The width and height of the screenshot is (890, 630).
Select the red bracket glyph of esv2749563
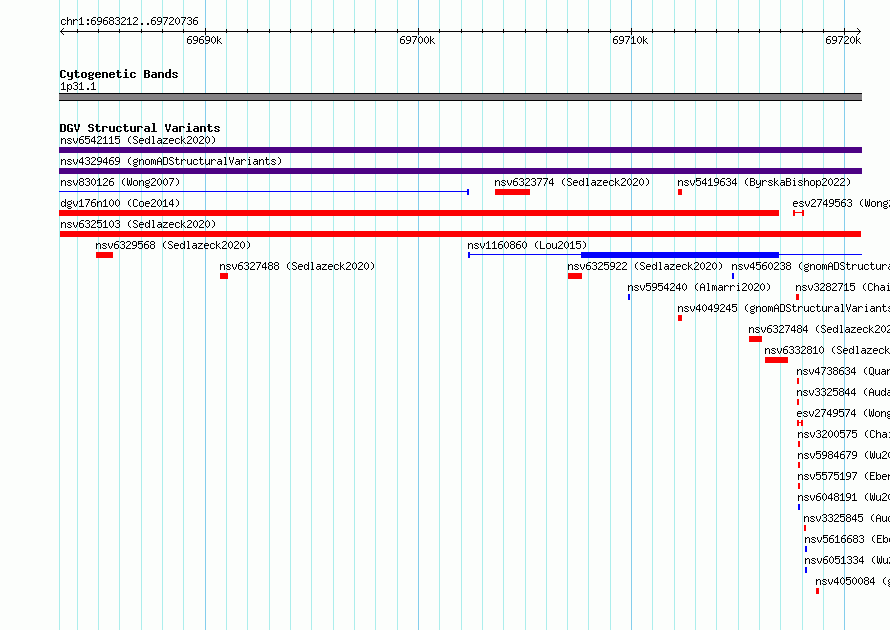(x=799, y=213)
